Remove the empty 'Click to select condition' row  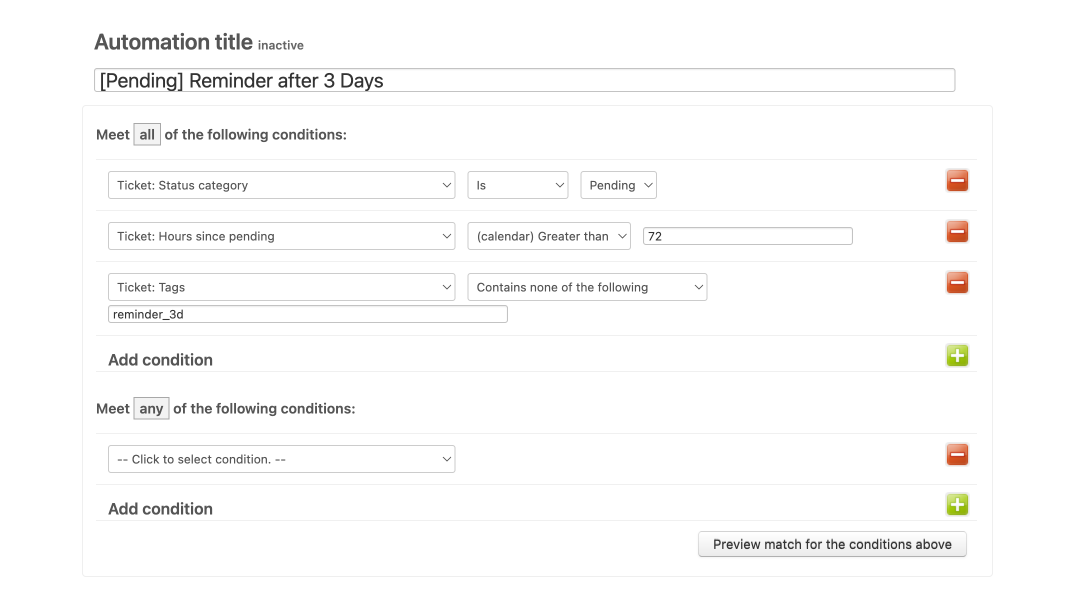[x=957, y=455]
